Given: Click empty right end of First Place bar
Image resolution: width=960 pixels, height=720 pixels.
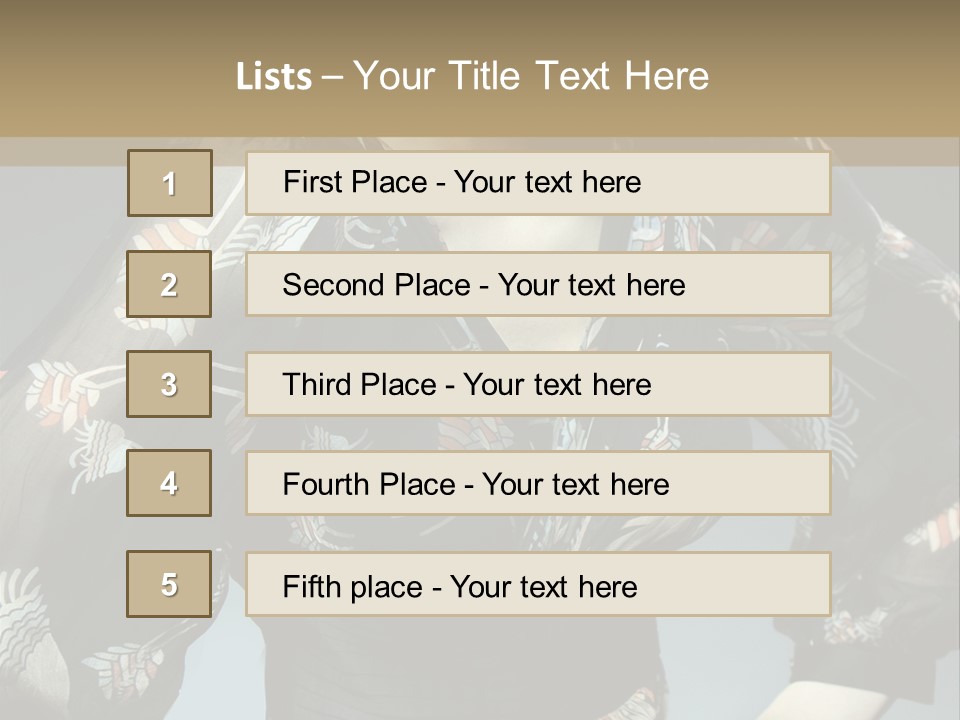Looking at the screenshot, I should click(760, 182).
